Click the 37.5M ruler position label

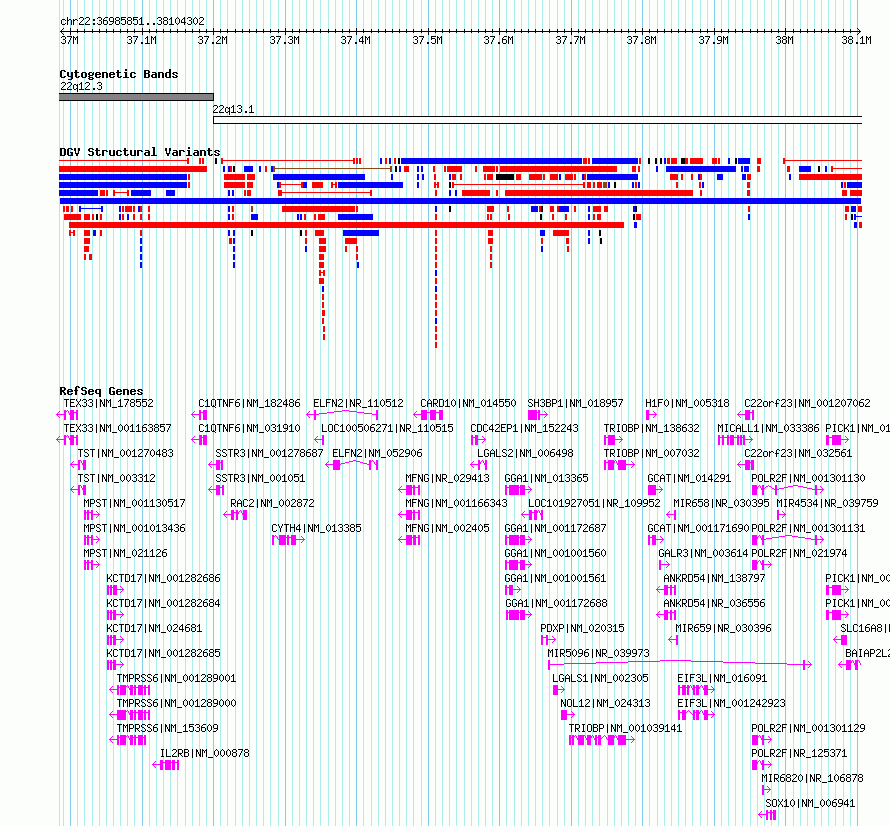tap(427, 40)
